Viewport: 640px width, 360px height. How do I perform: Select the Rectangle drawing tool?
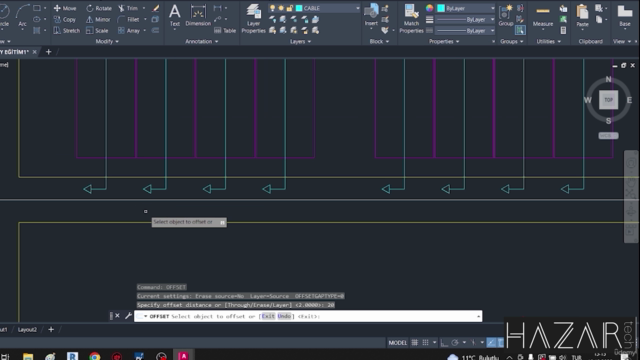37,8
